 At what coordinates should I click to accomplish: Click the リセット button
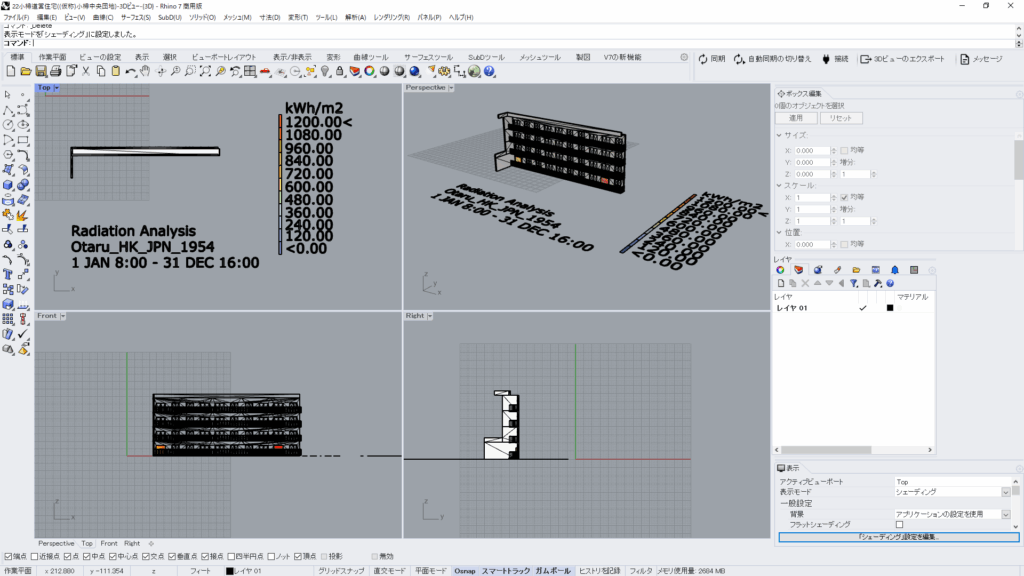(842, 118)
